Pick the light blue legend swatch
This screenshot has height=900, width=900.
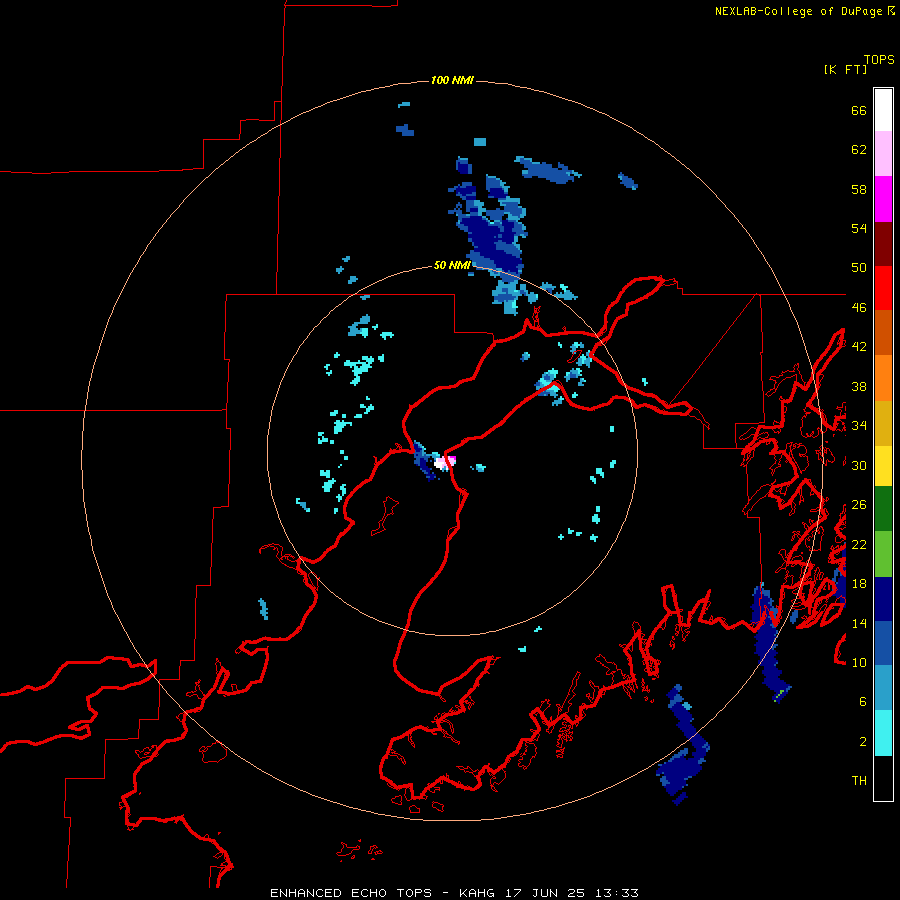tap(883, 688)
